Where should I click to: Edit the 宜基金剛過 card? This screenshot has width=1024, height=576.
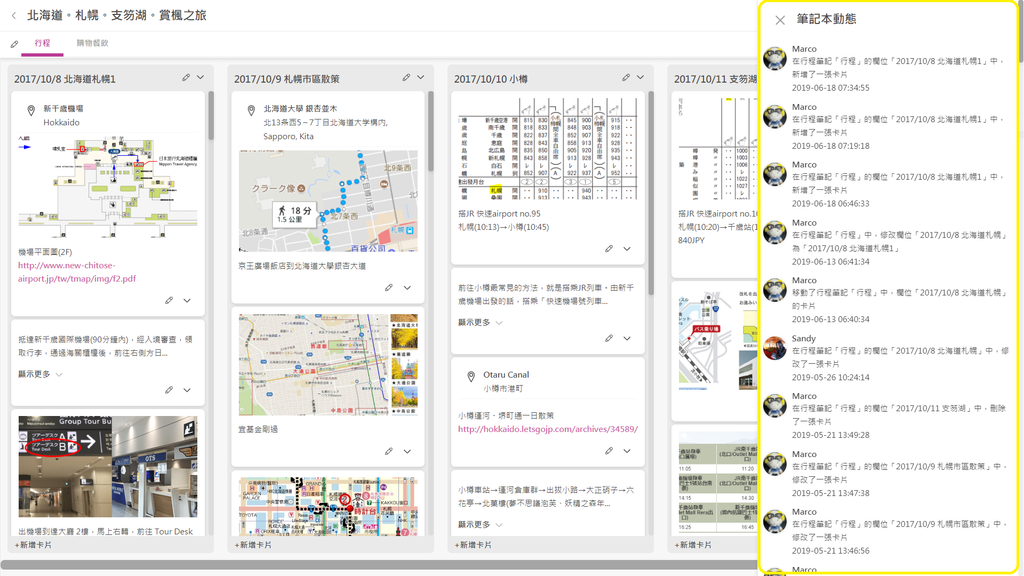click(x=389, y=451)
